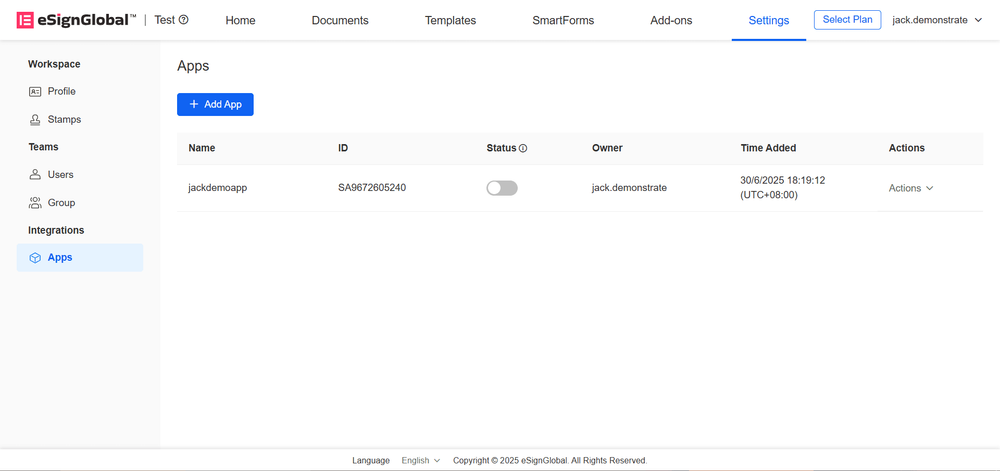Enable the jackdemoapp status toggle
Image resolution: width=1000 pixels, height=471 pixels.
502,188
